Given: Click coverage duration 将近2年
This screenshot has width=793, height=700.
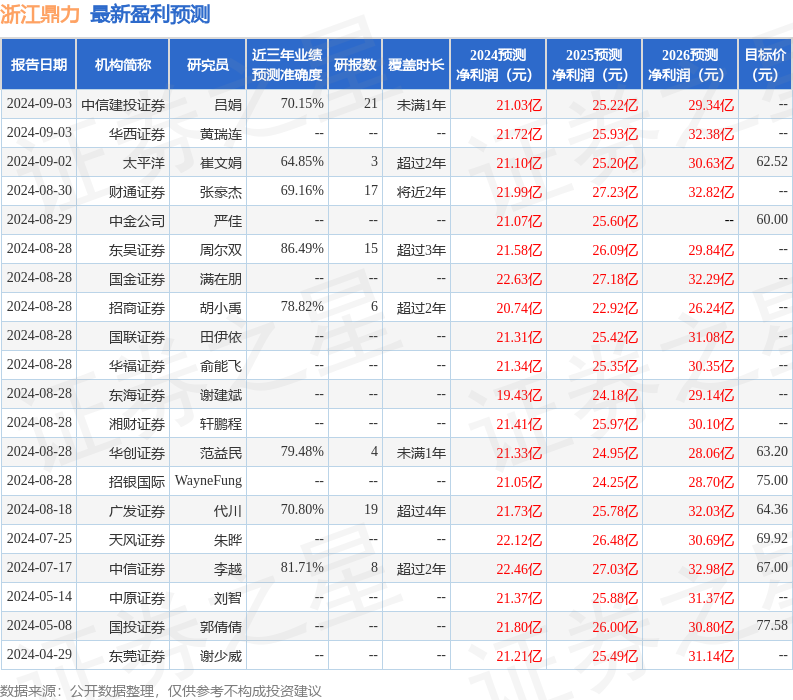Looking at the screenshot, I should (x=421, y=192).
